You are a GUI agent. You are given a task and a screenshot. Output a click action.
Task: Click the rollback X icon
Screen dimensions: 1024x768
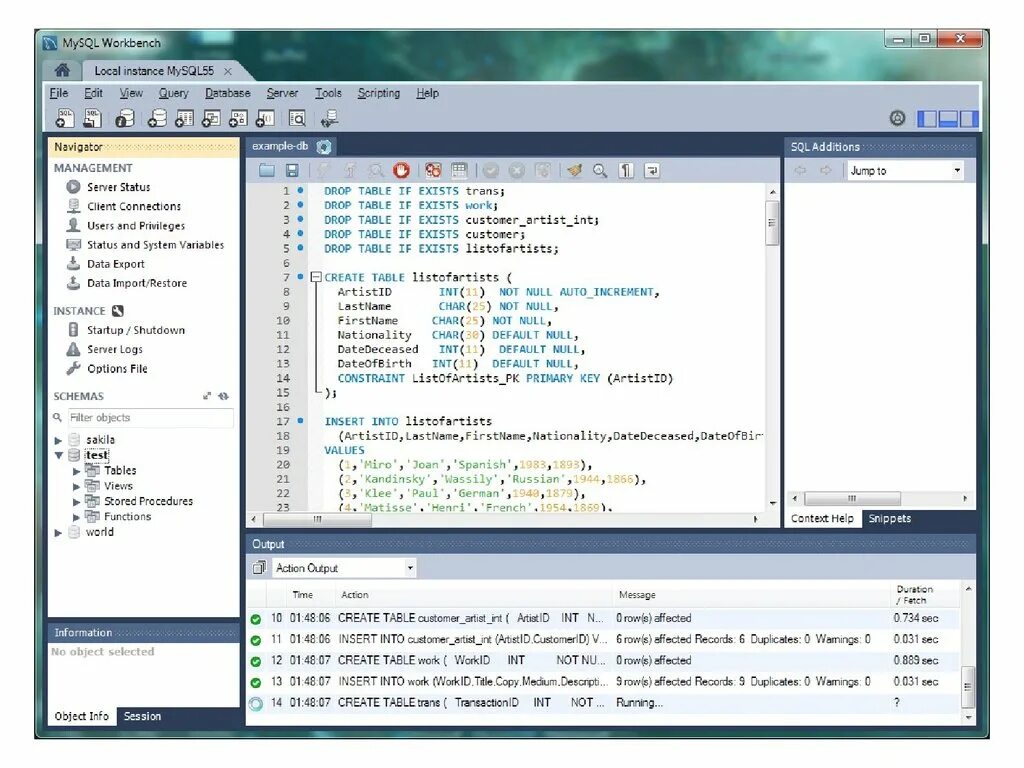pos(517,171)
